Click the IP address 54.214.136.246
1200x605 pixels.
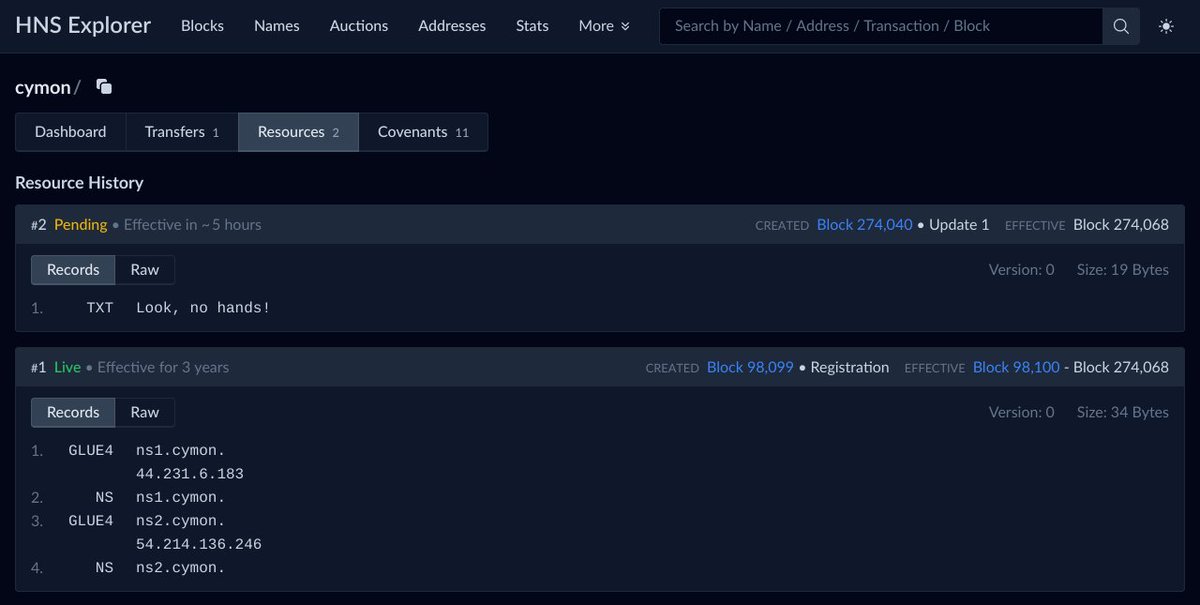pos(199,545)
